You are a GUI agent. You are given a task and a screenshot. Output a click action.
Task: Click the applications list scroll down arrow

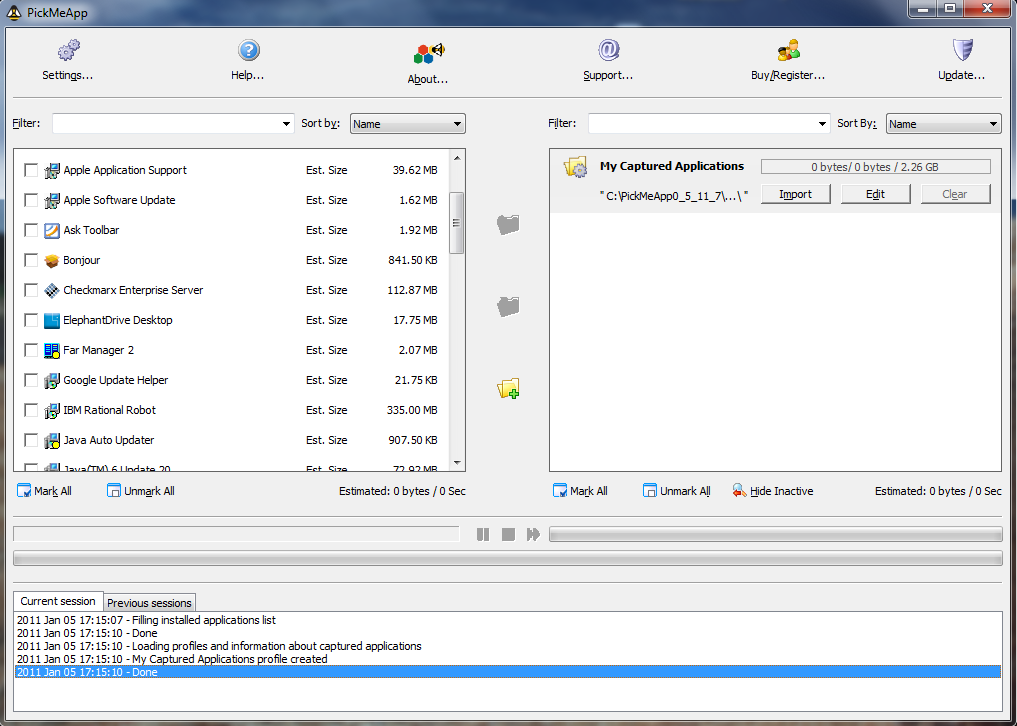457,463
